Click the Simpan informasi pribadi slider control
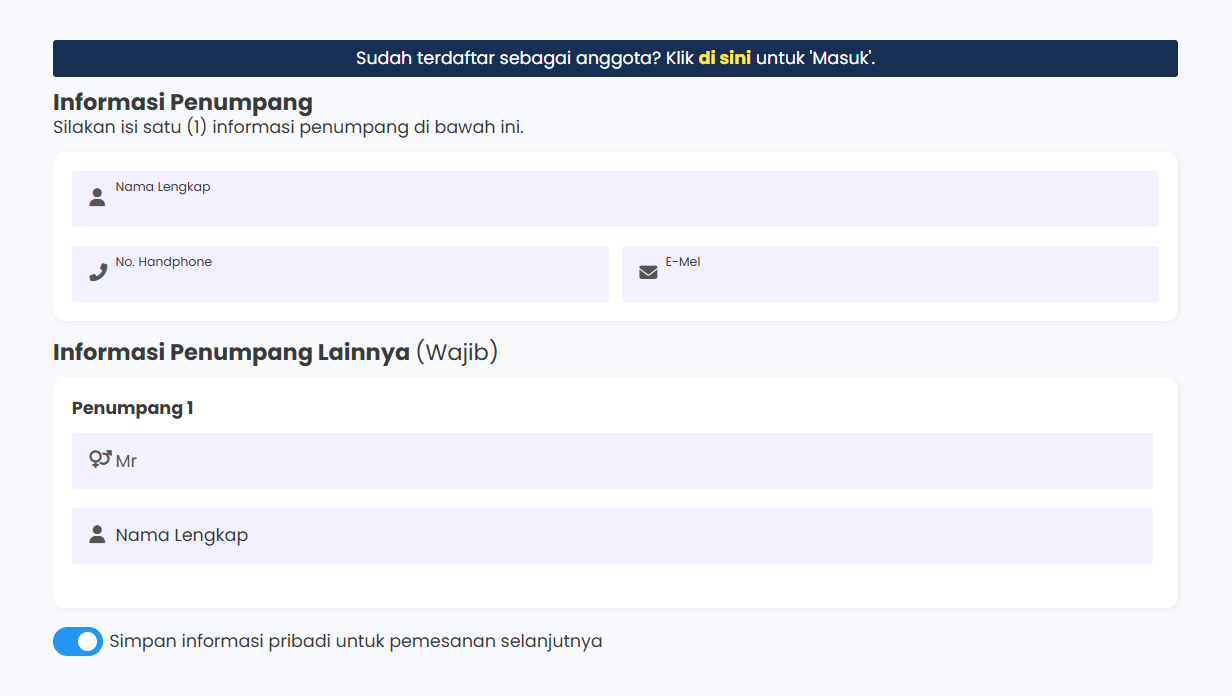The width and height of the screenshot is (1232, 696). tap(78, 641)
